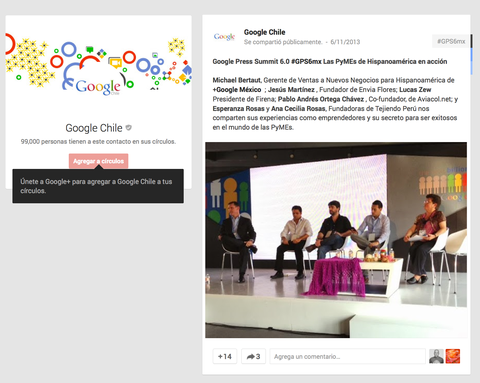Viewport: 480px width, 383px height.
Task: Click the red-orange commenter avatar thumbnail
Action: pos(453,356)
